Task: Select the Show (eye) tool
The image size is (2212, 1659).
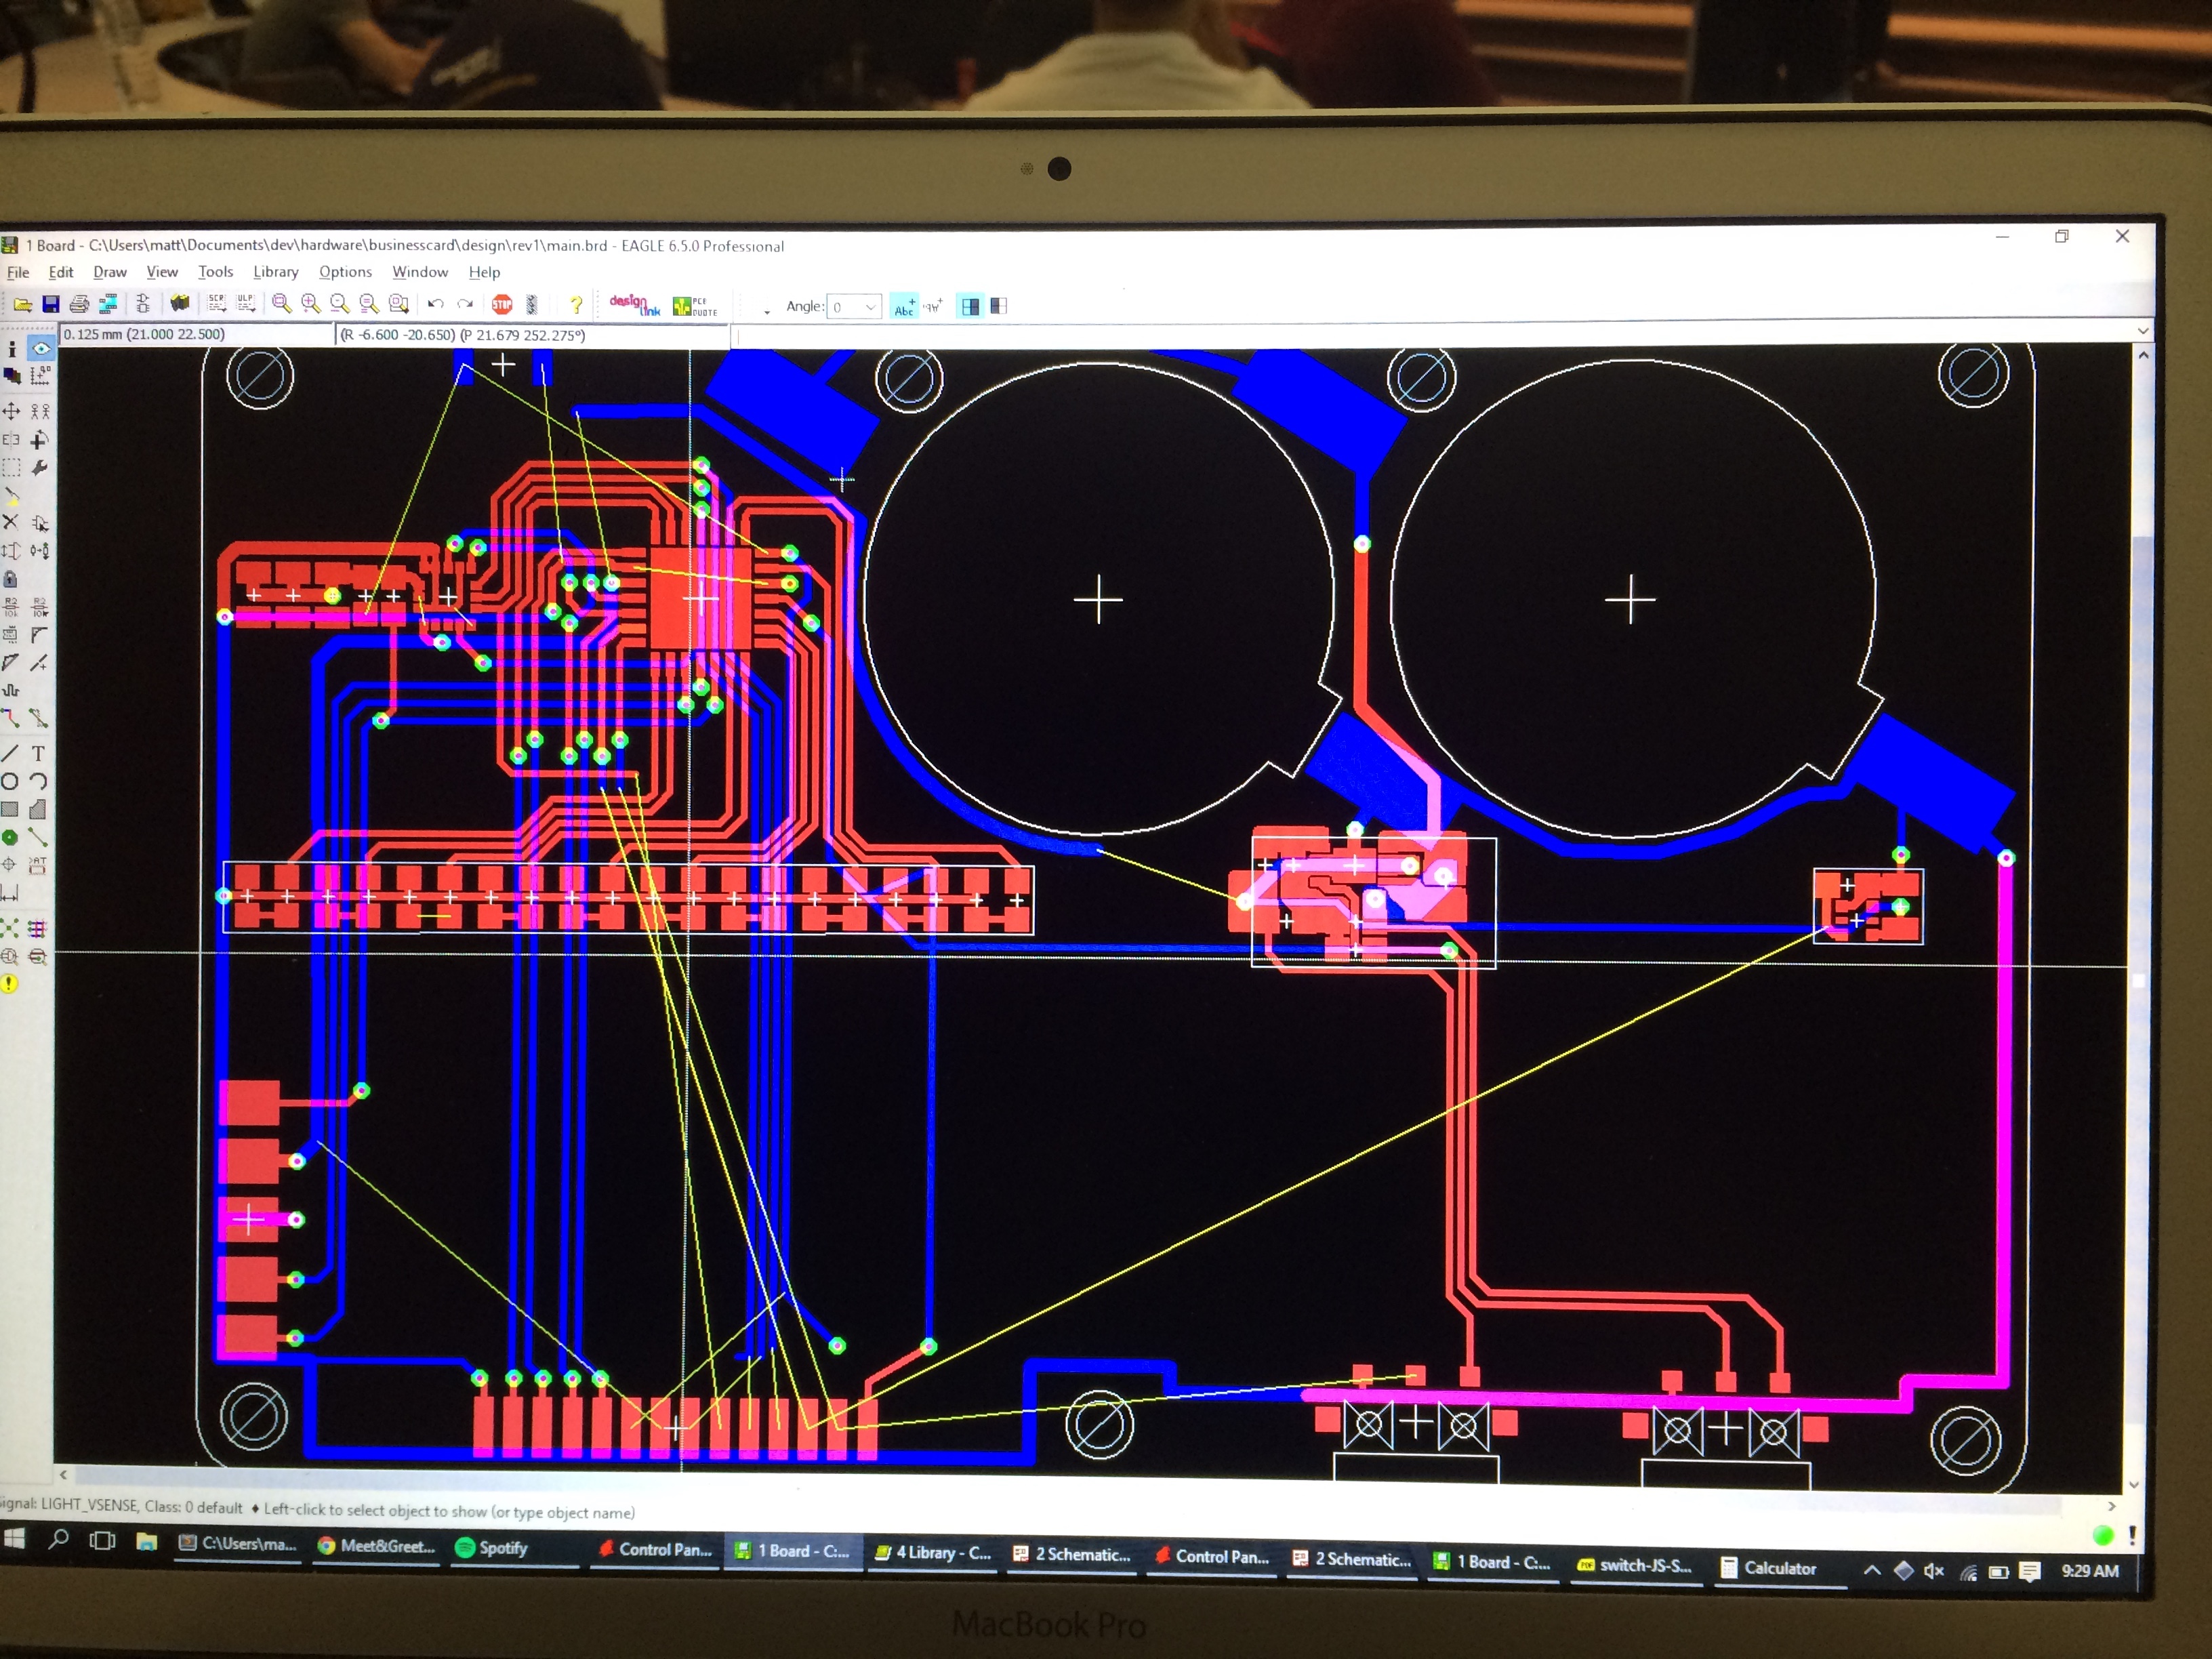Action: [x=41, y=349]
